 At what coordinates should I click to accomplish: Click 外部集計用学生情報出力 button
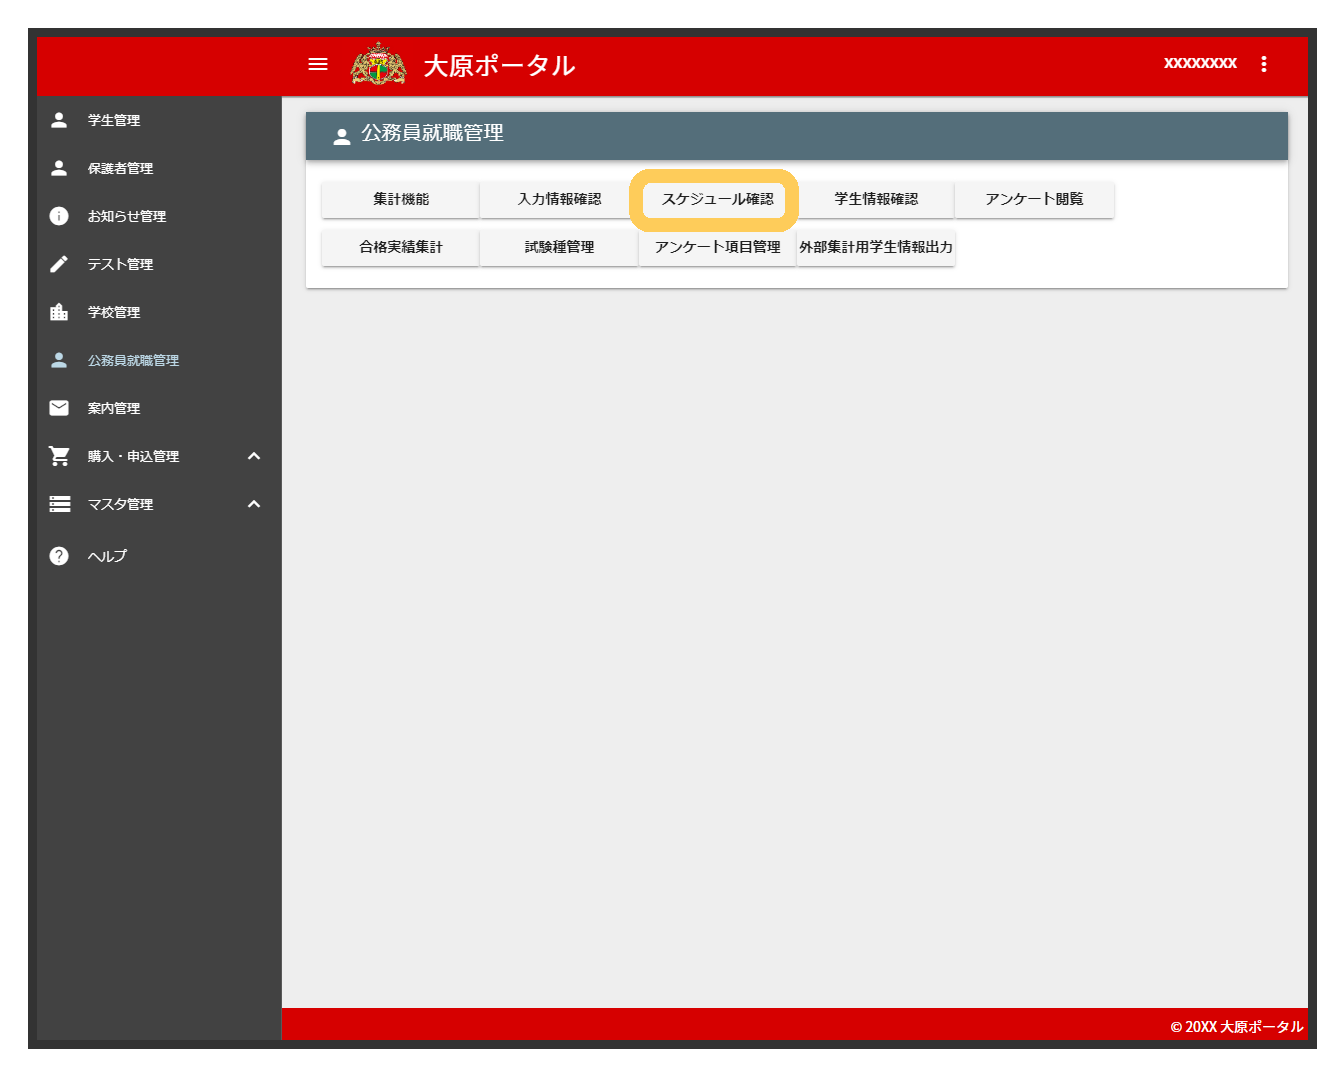click(x=876, y=247)
